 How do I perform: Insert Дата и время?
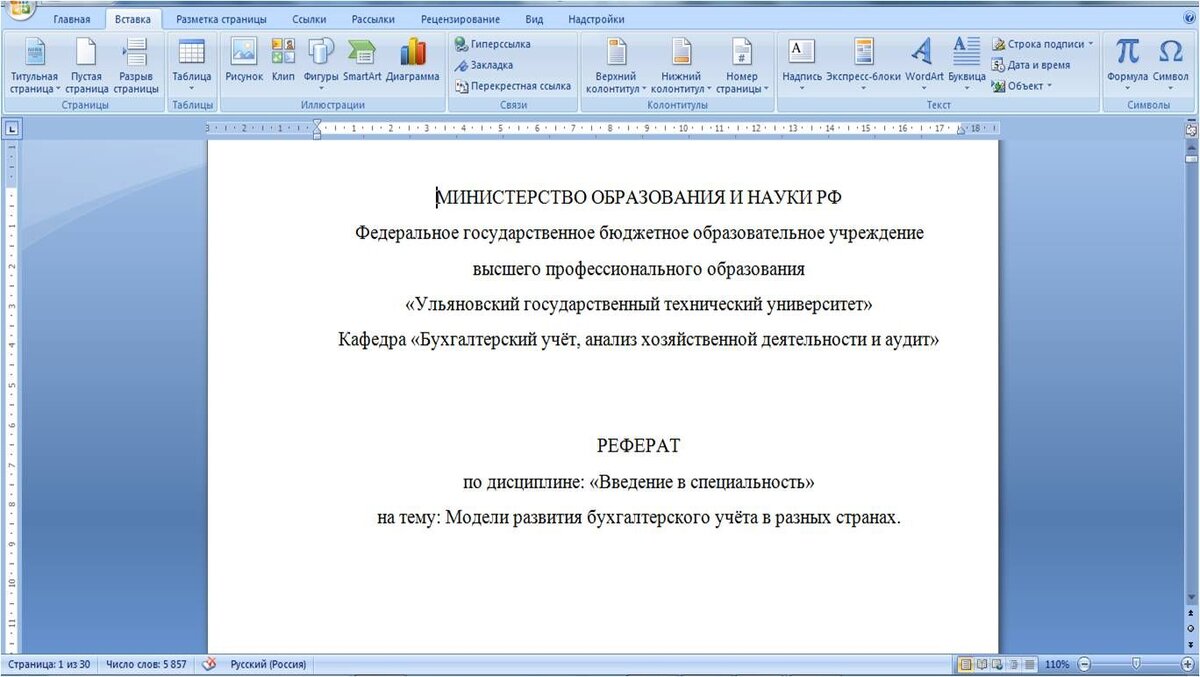(1031, 65)
